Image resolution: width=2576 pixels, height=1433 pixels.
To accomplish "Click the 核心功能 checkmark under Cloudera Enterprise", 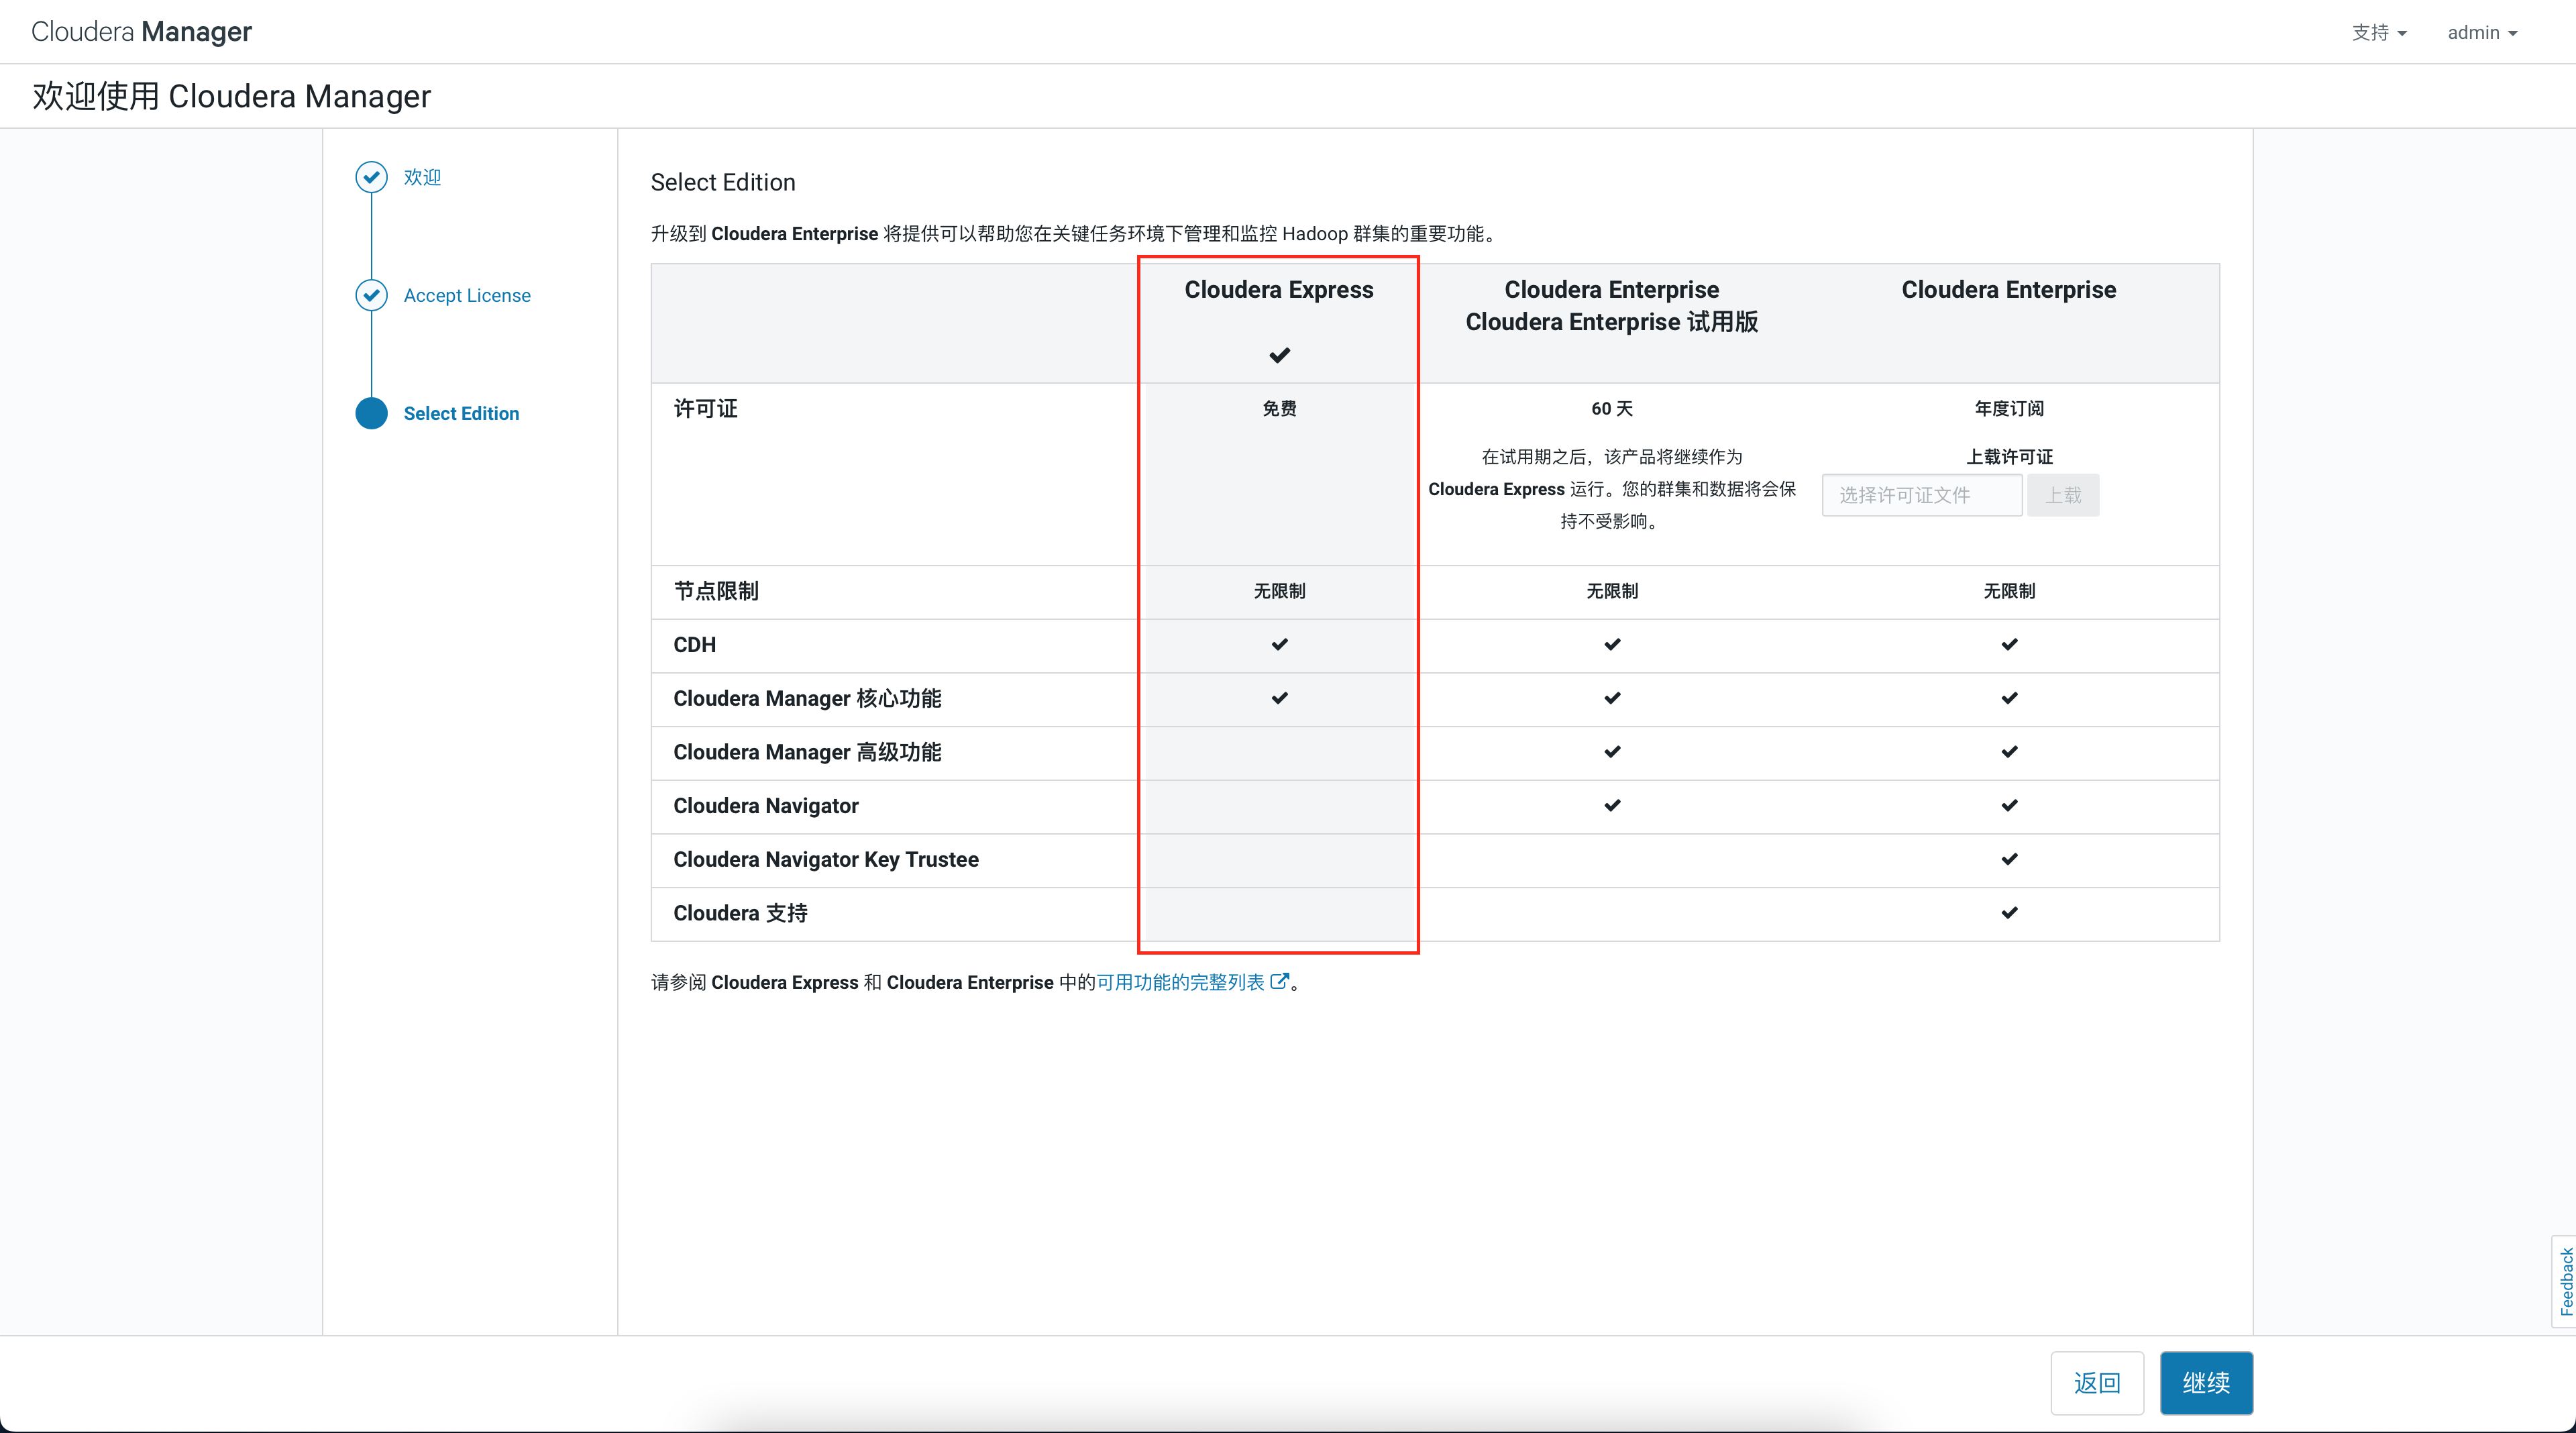I will coord(2009,698).
